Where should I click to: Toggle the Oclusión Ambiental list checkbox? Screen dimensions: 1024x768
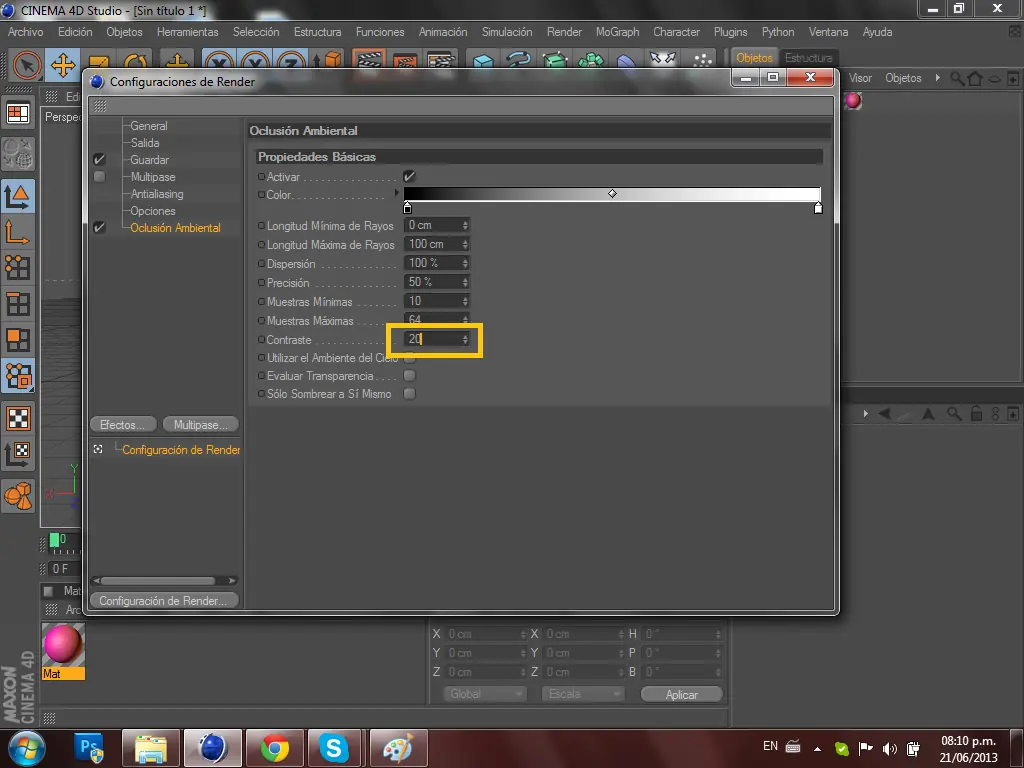[x=99, y=227]
